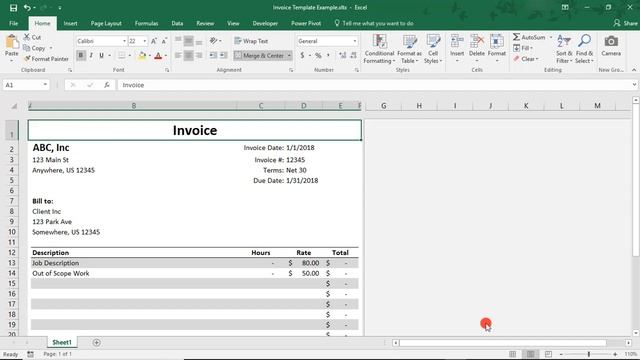Image resolution: width=640 pixels, height=360 pixels.
Task: Click the Decrease Indent icon
Action: (x=213, y=55)
